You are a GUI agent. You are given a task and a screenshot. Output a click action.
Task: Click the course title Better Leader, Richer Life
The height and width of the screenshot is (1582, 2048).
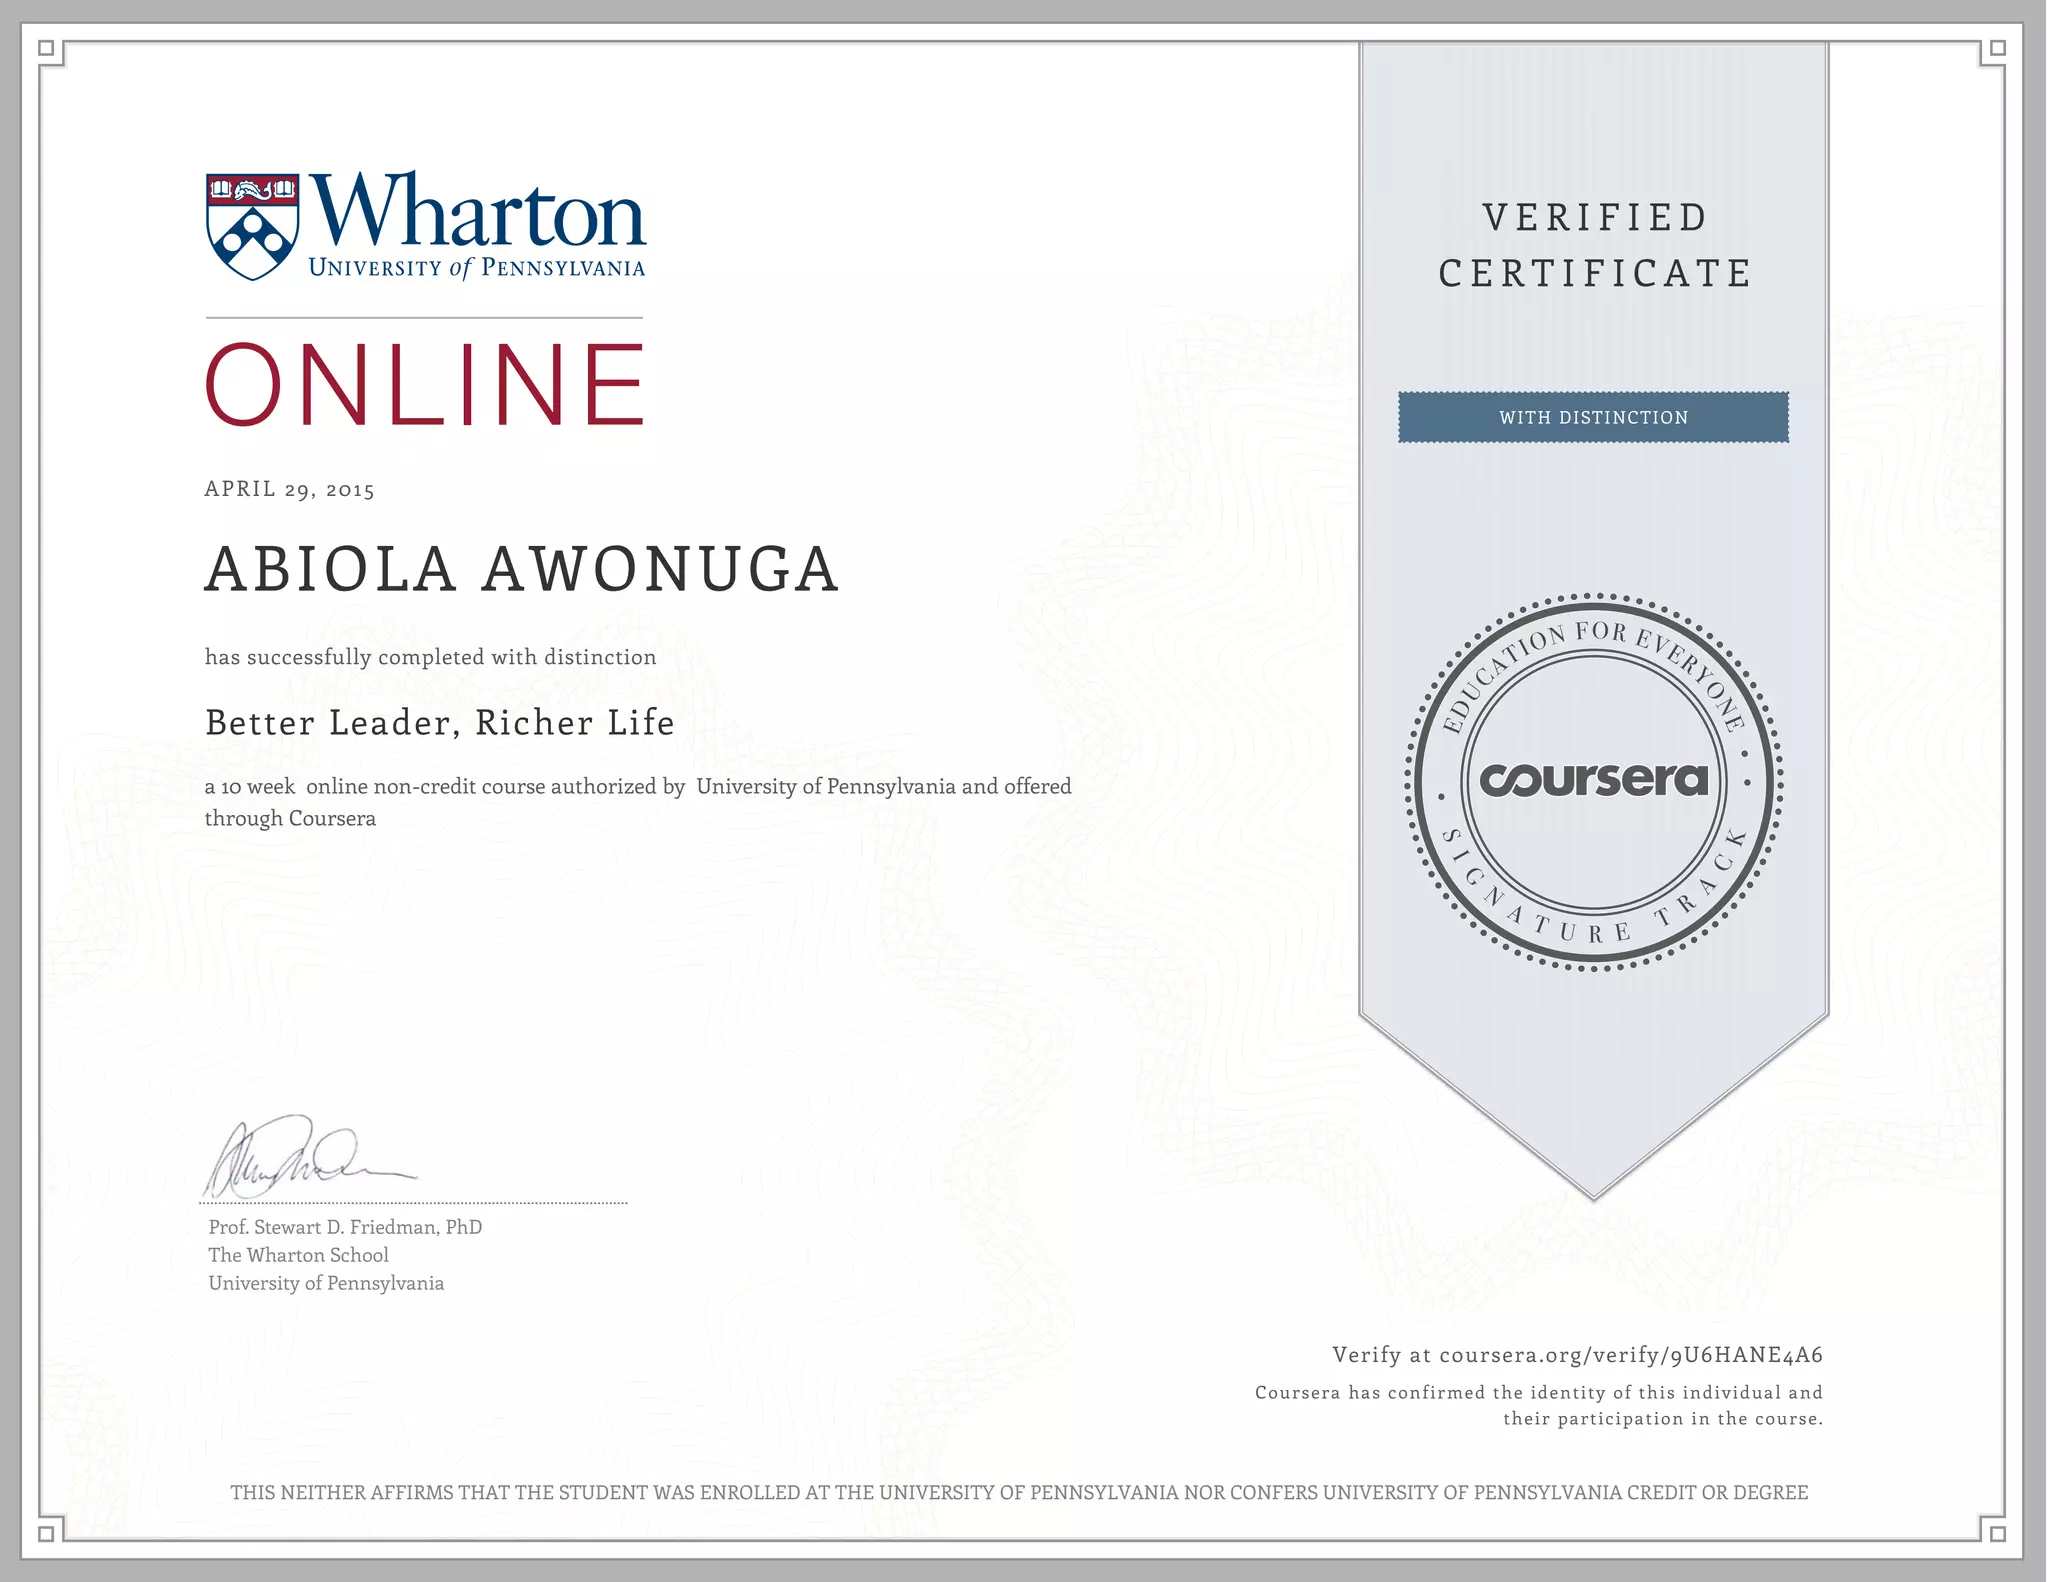click(x=440, y=723)
